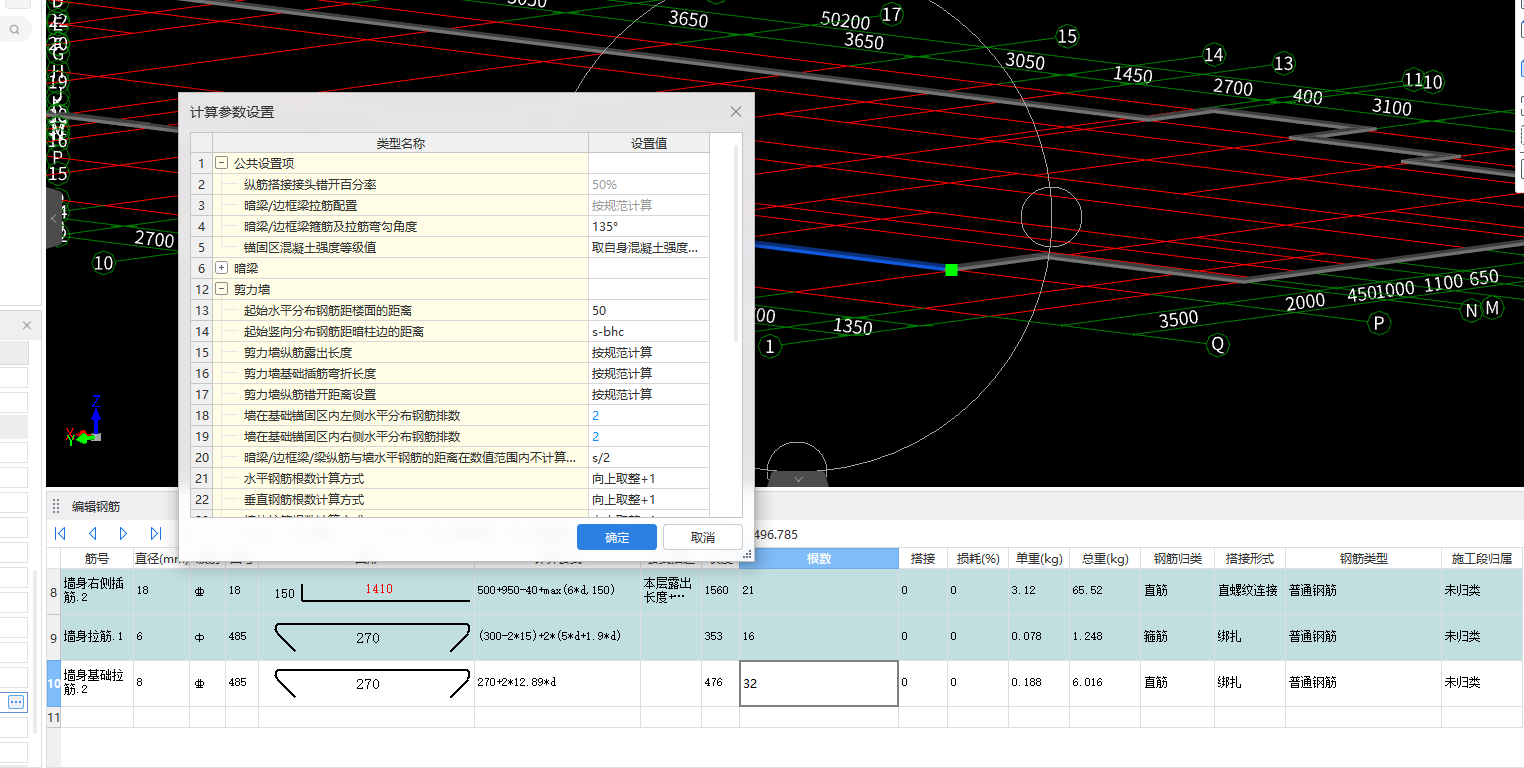Click the 编辑钢筋 panel title
Viewport: 1524px width, 768px height.
96,507
